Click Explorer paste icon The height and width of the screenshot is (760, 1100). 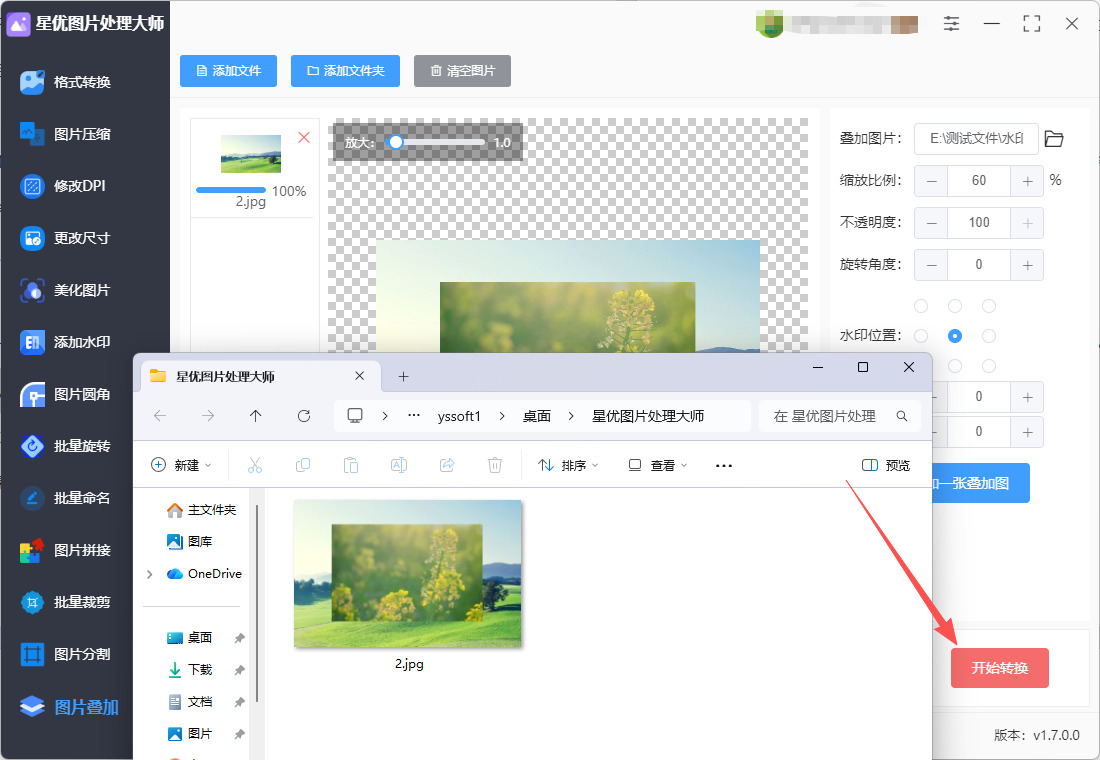click(x=351, y=465)
